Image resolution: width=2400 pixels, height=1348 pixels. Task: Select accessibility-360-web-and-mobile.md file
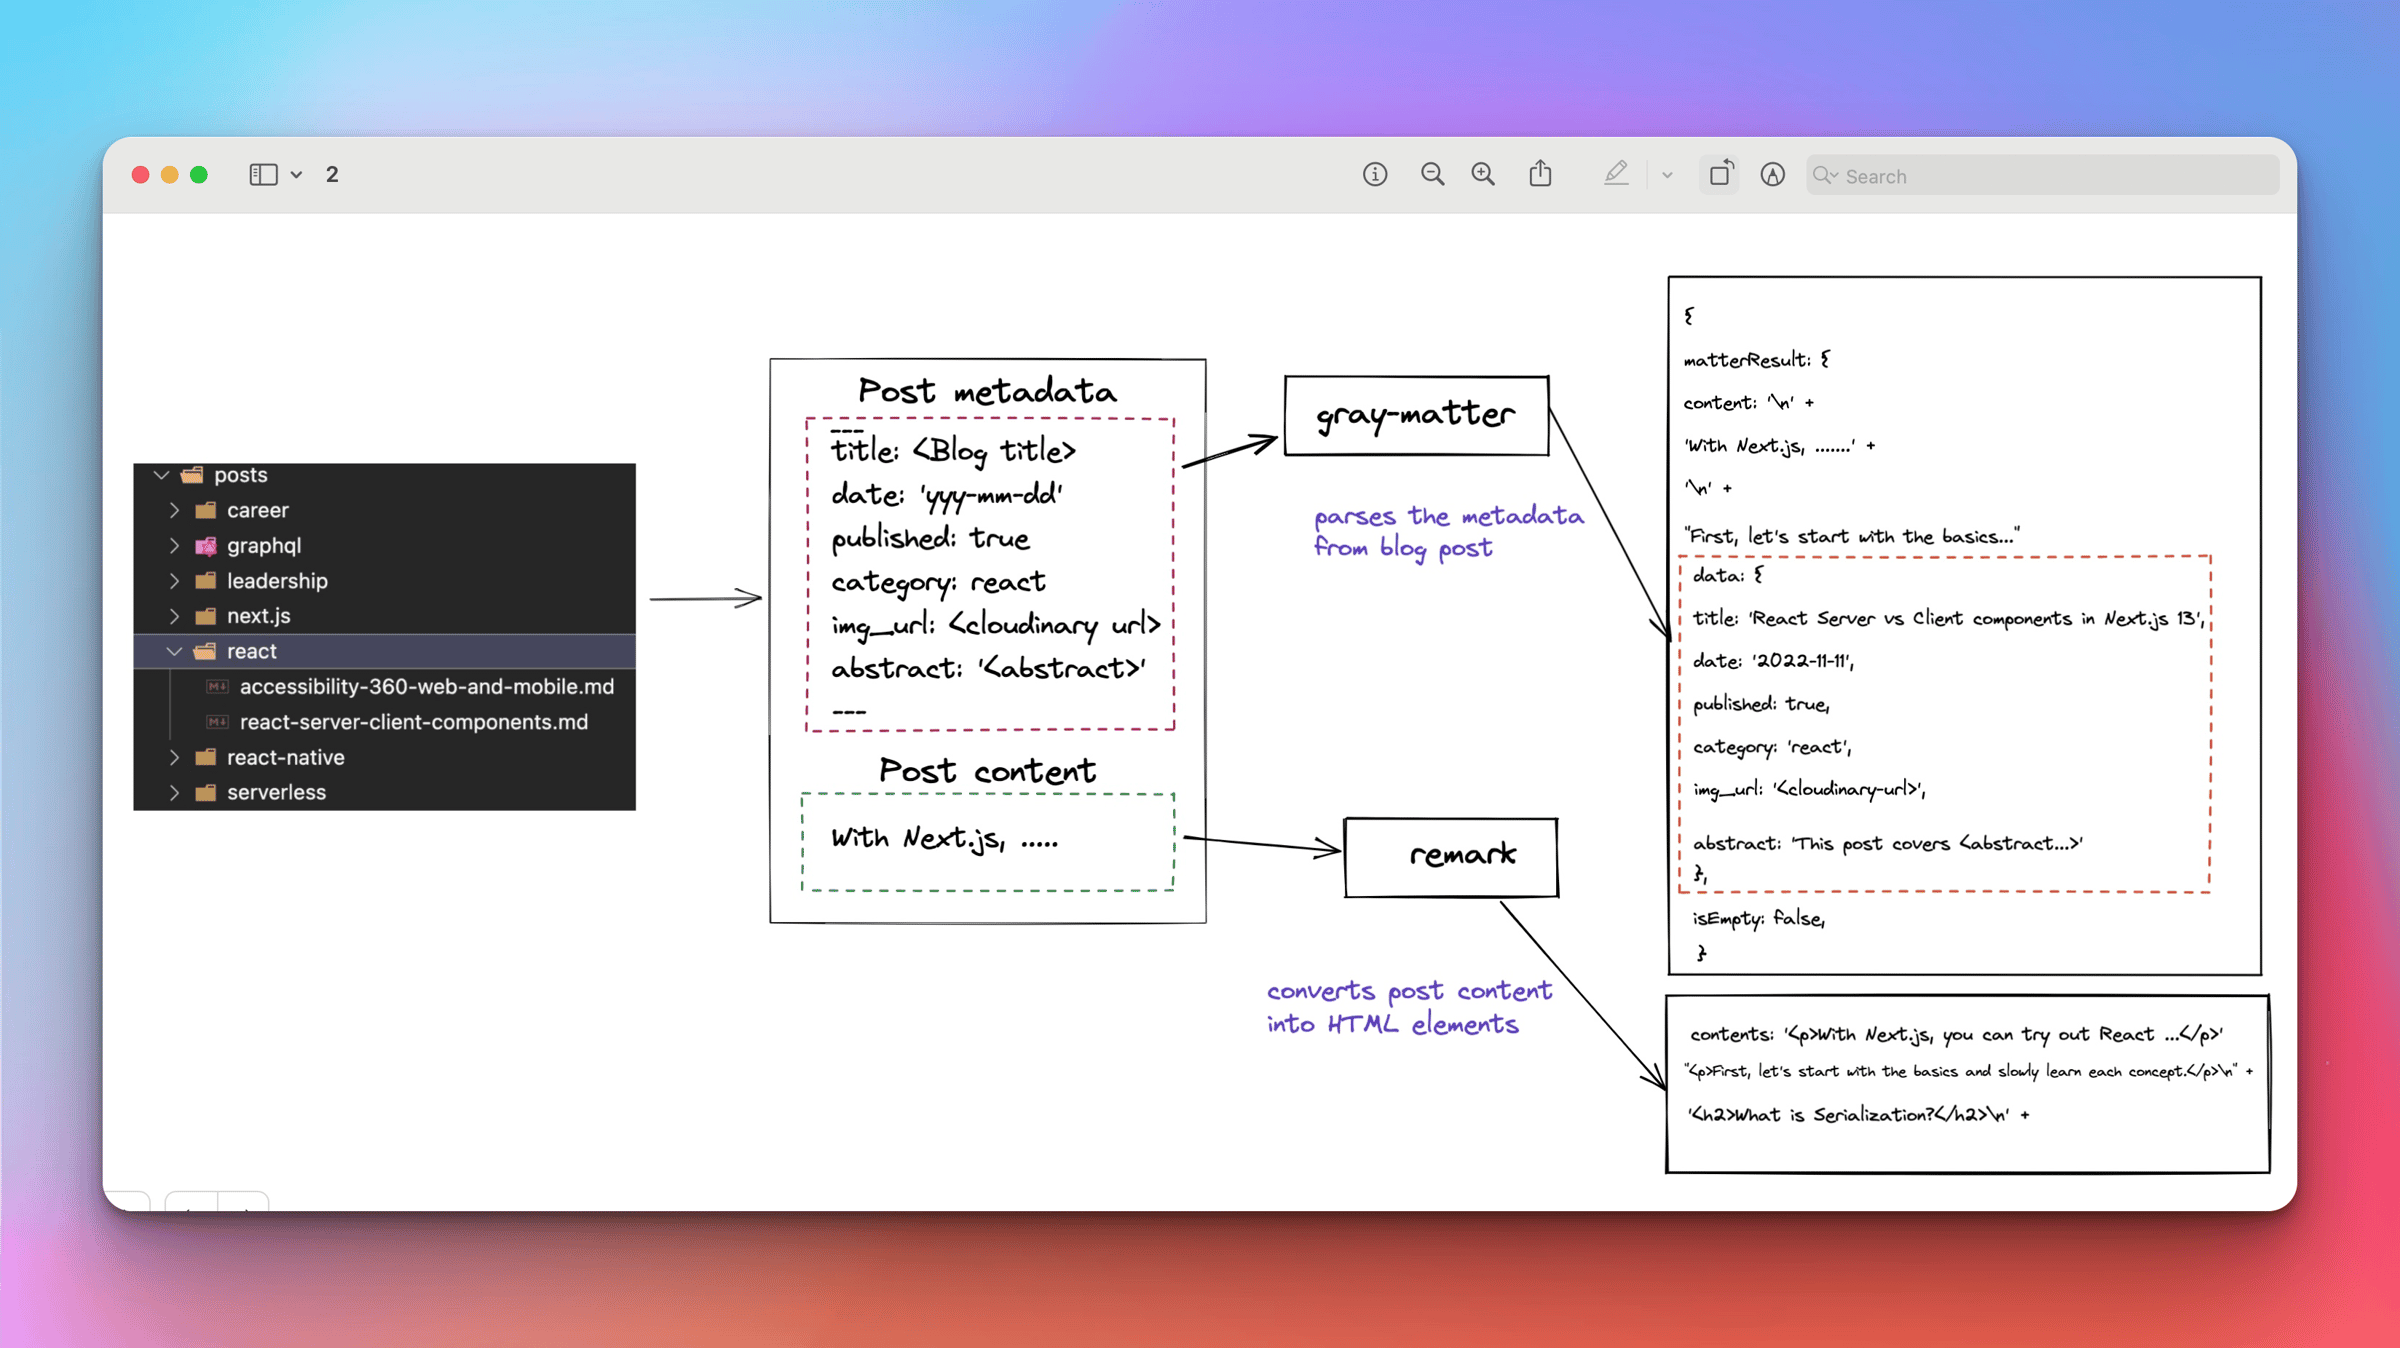pos(427,686)
